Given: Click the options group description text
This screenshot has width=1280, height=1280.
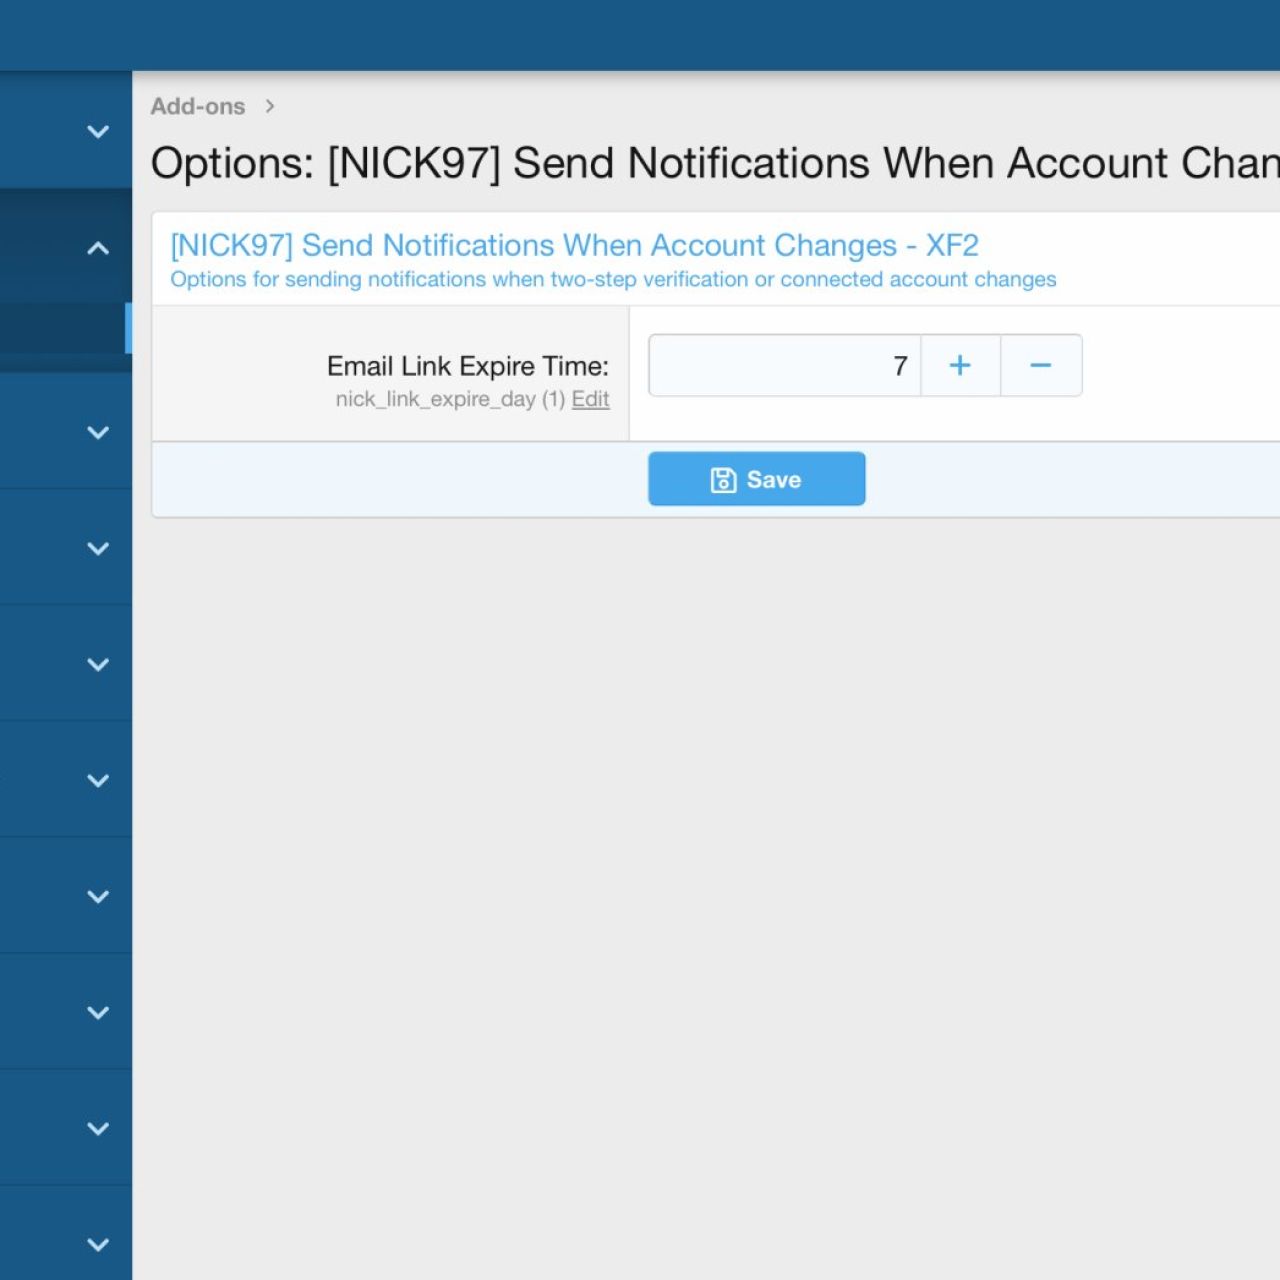Looking at the screenshot, I should click(x=613, y=279).
